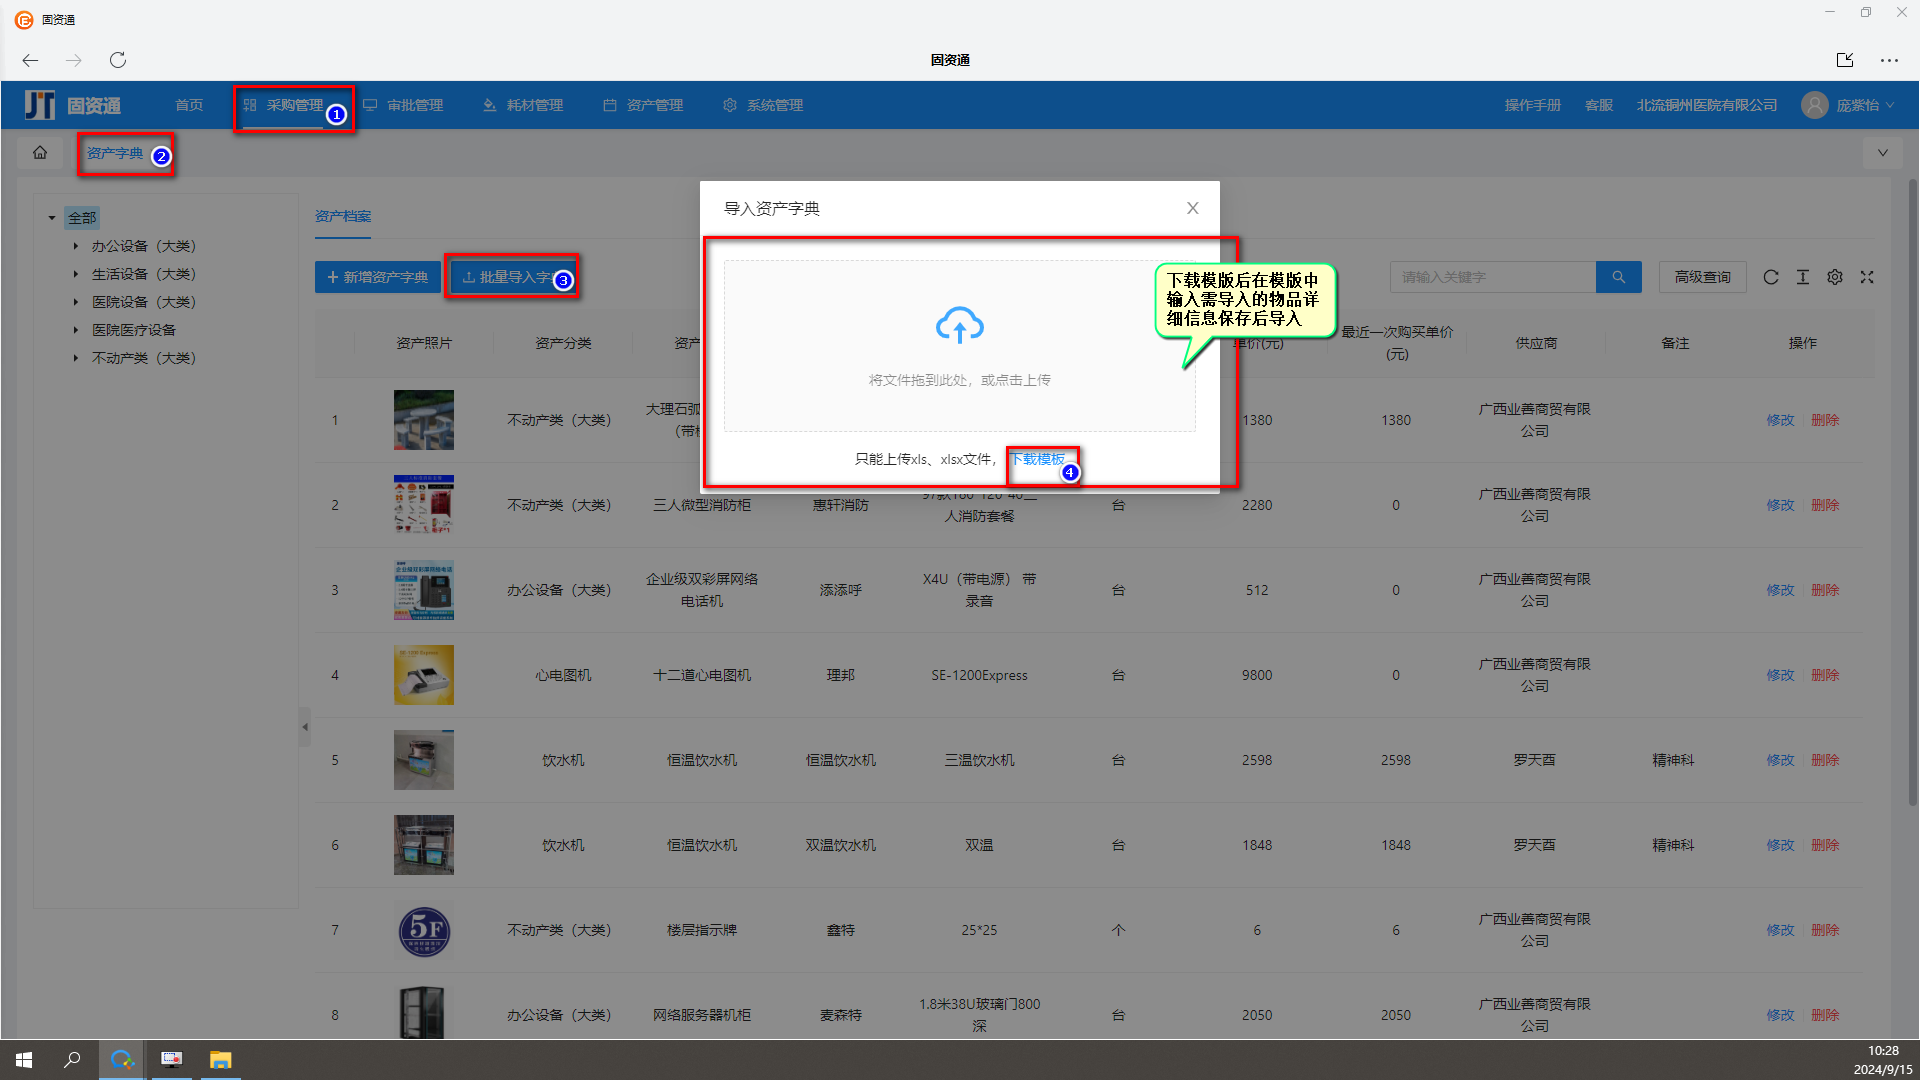Open Windows taskbar search
The width and height of the screenshot is (1920, 1080).
click(x=72, y=1060)
